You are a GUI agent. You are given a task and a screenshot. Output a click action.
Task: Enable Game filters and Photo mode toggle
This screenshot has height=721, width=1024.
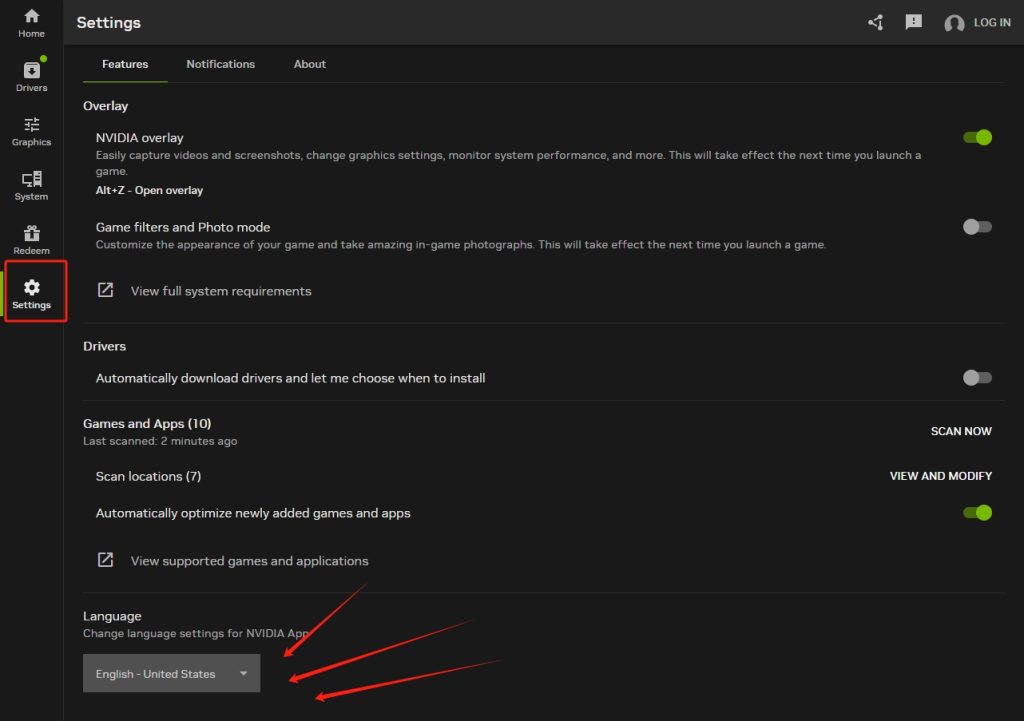(977, 227)
